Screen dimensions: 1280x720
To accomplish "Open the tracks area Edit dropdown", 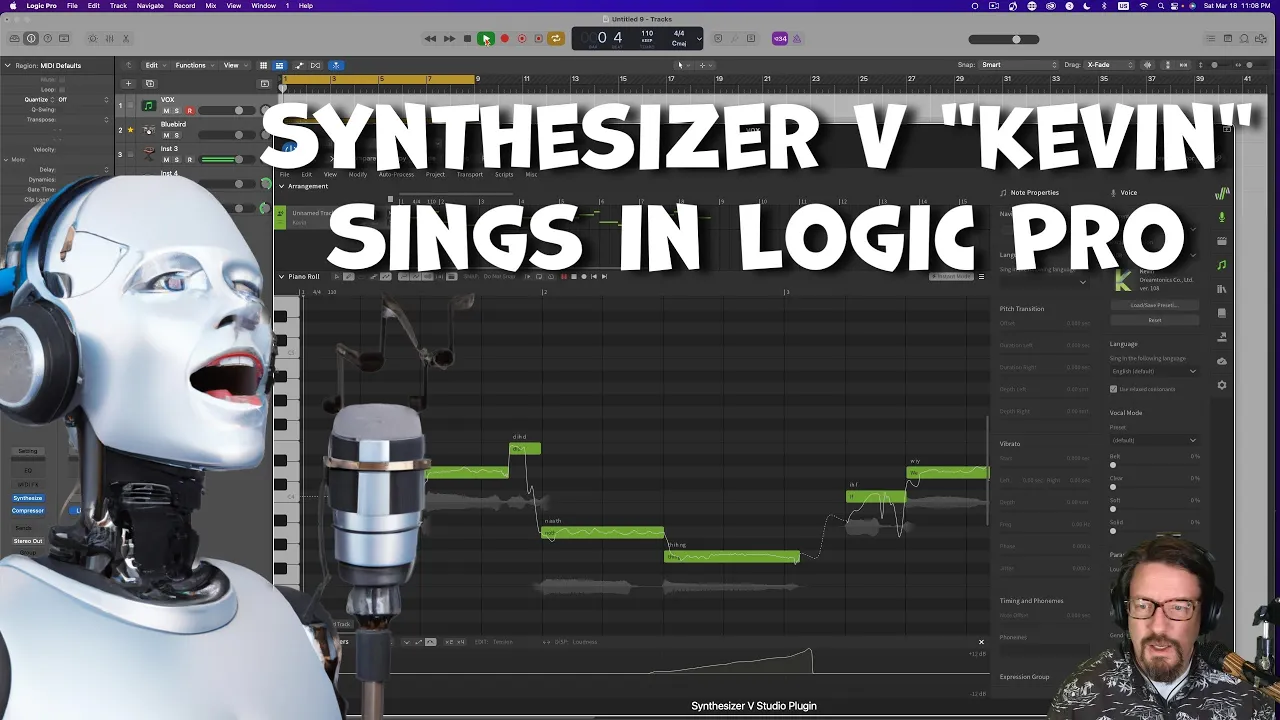I will (x=154, y=65).
